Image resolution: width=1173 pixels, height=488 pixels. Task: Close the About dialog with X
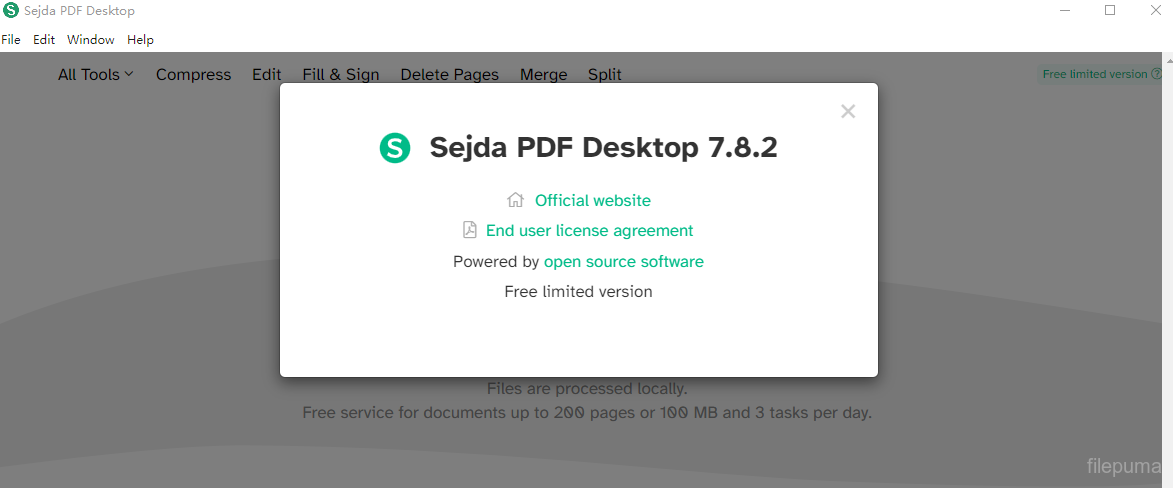pos(848,112)
